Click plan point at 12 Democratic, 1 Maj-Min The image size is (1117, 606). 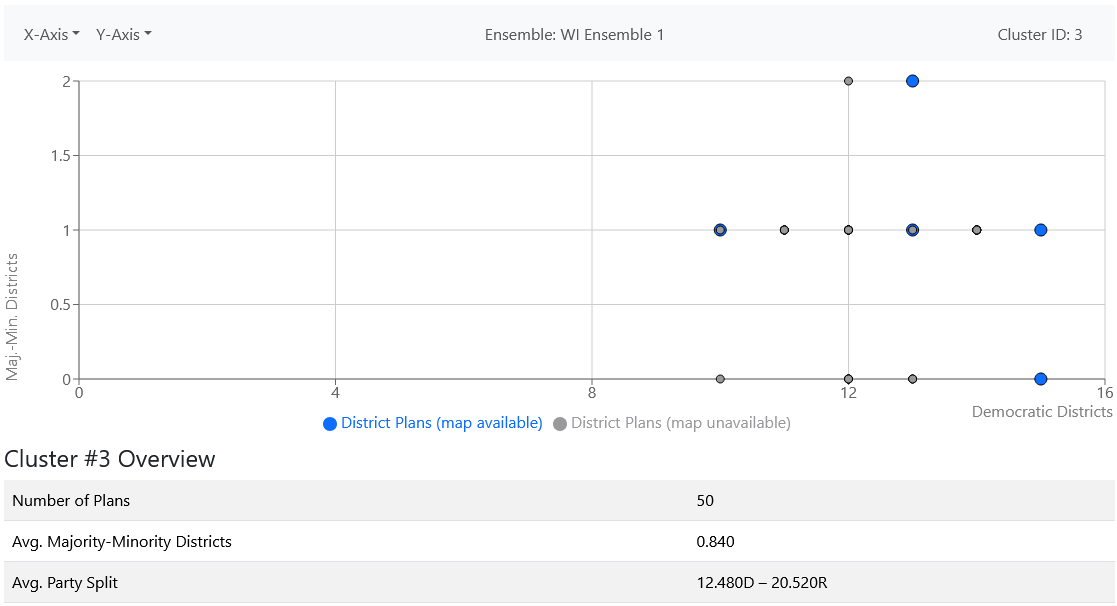(848, 230)
